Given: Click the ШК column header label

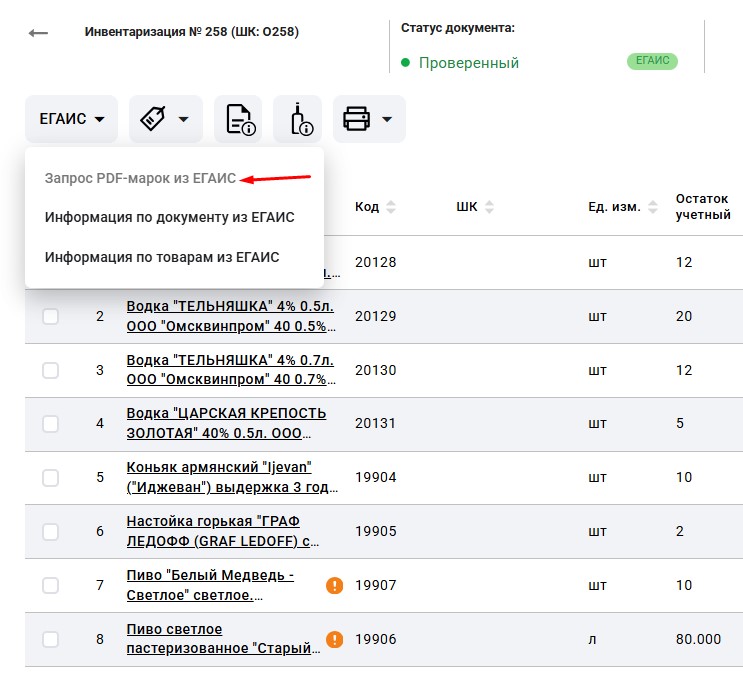Looking at the screenshot, I should pos(467,207).
